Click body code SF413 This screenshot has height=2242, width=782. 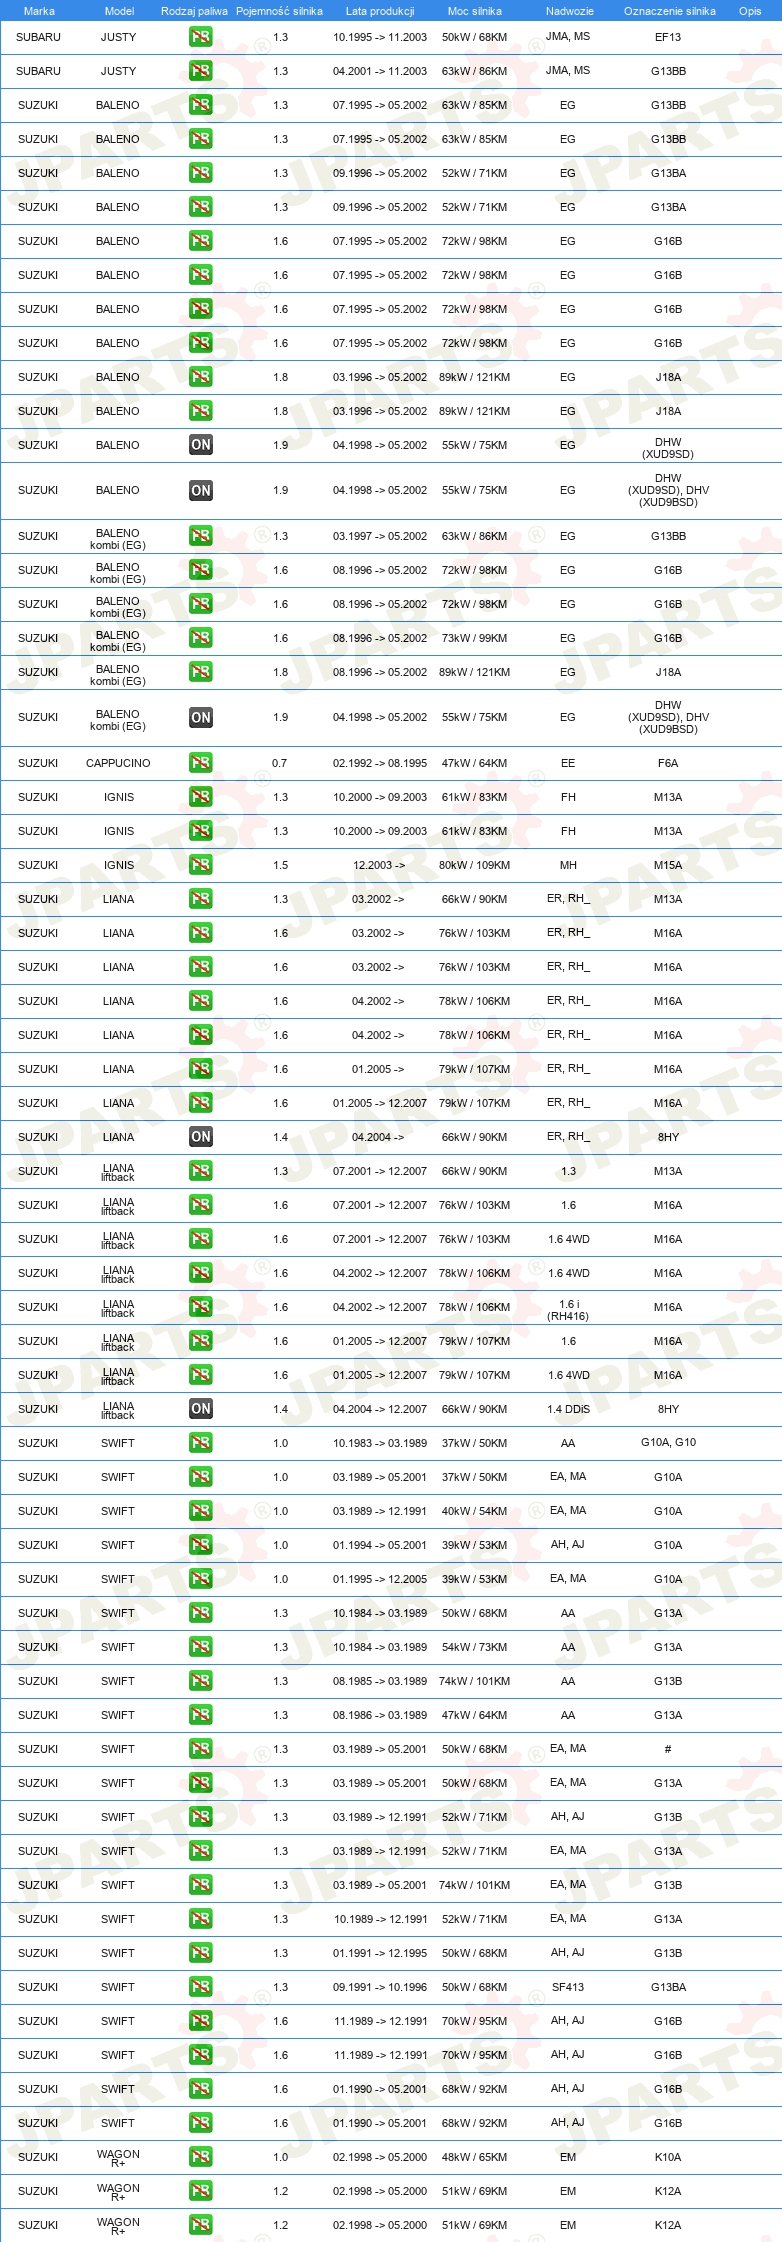point(568,1987)
